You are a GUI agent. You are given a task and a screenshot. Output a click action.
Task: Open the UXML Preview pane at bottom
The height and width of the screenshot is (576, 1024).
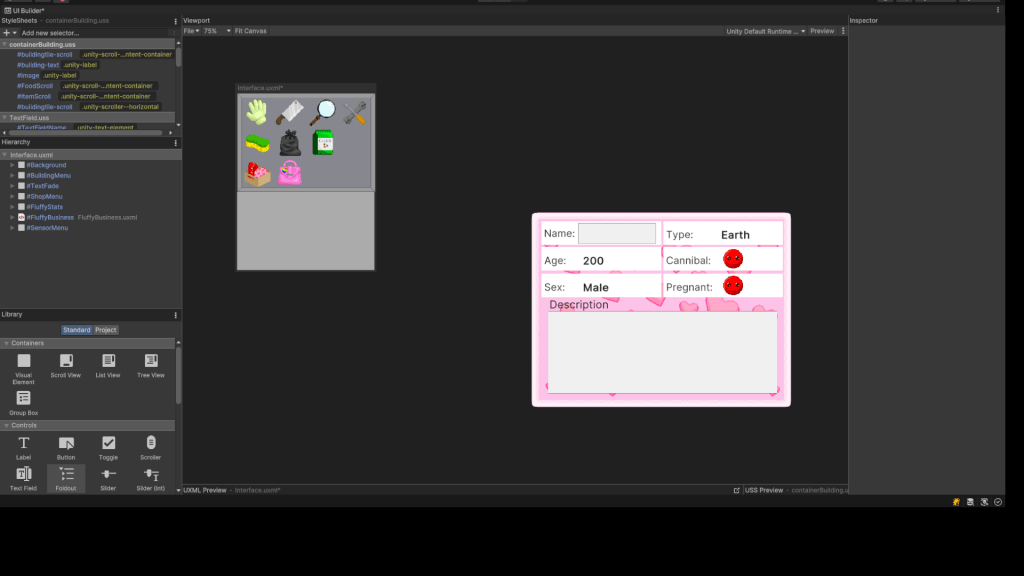tap(205, 491)
